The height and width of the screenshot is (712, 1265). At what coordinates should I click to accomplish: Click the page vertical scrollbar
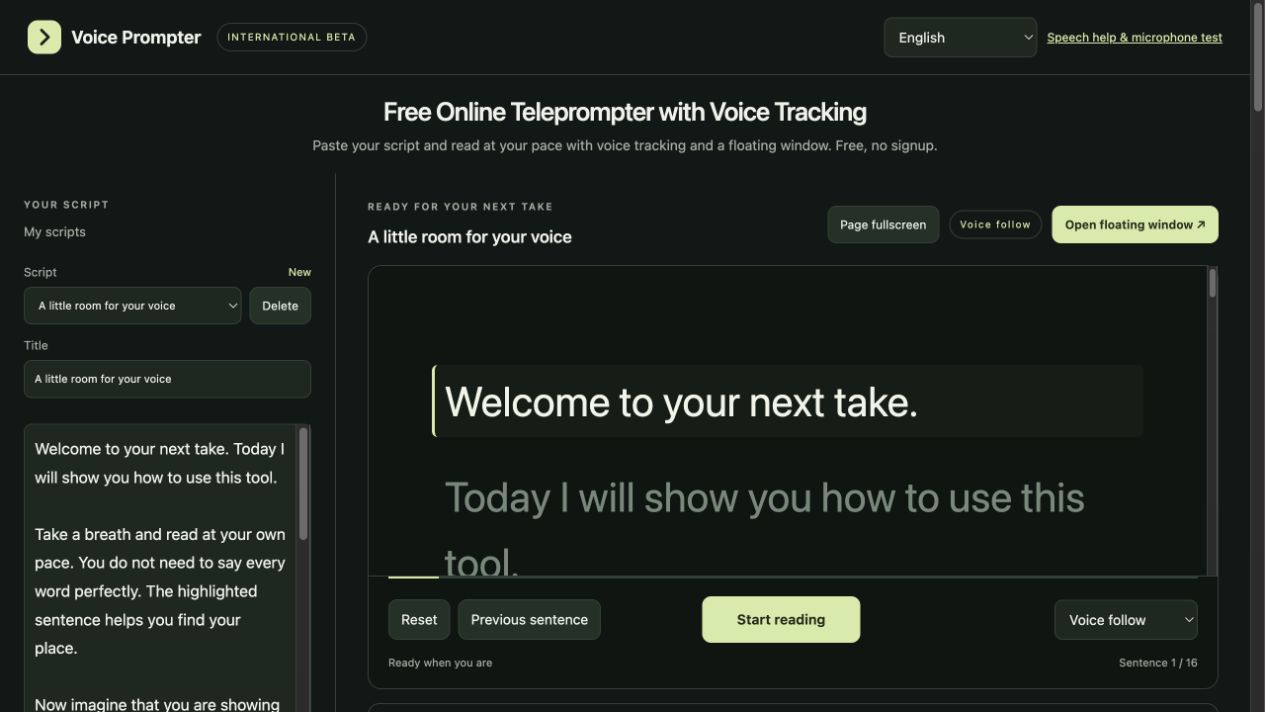[x=1258, y=58]
